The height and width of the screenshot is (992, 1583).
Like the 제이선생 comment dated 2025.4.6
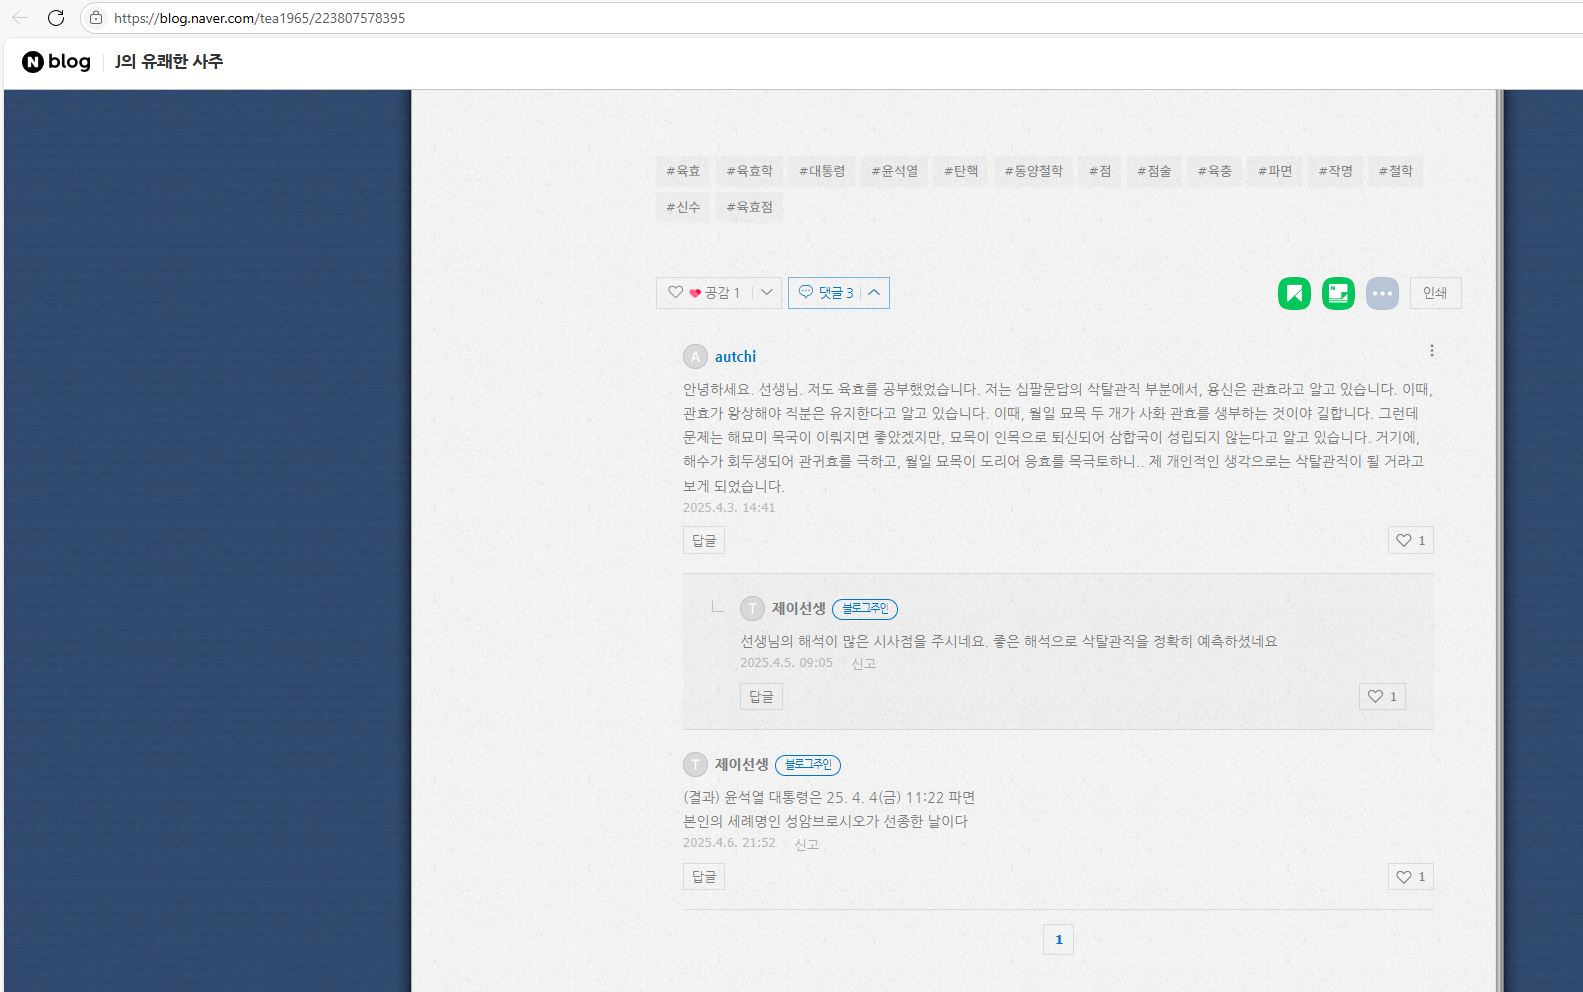coord(1410,877)
